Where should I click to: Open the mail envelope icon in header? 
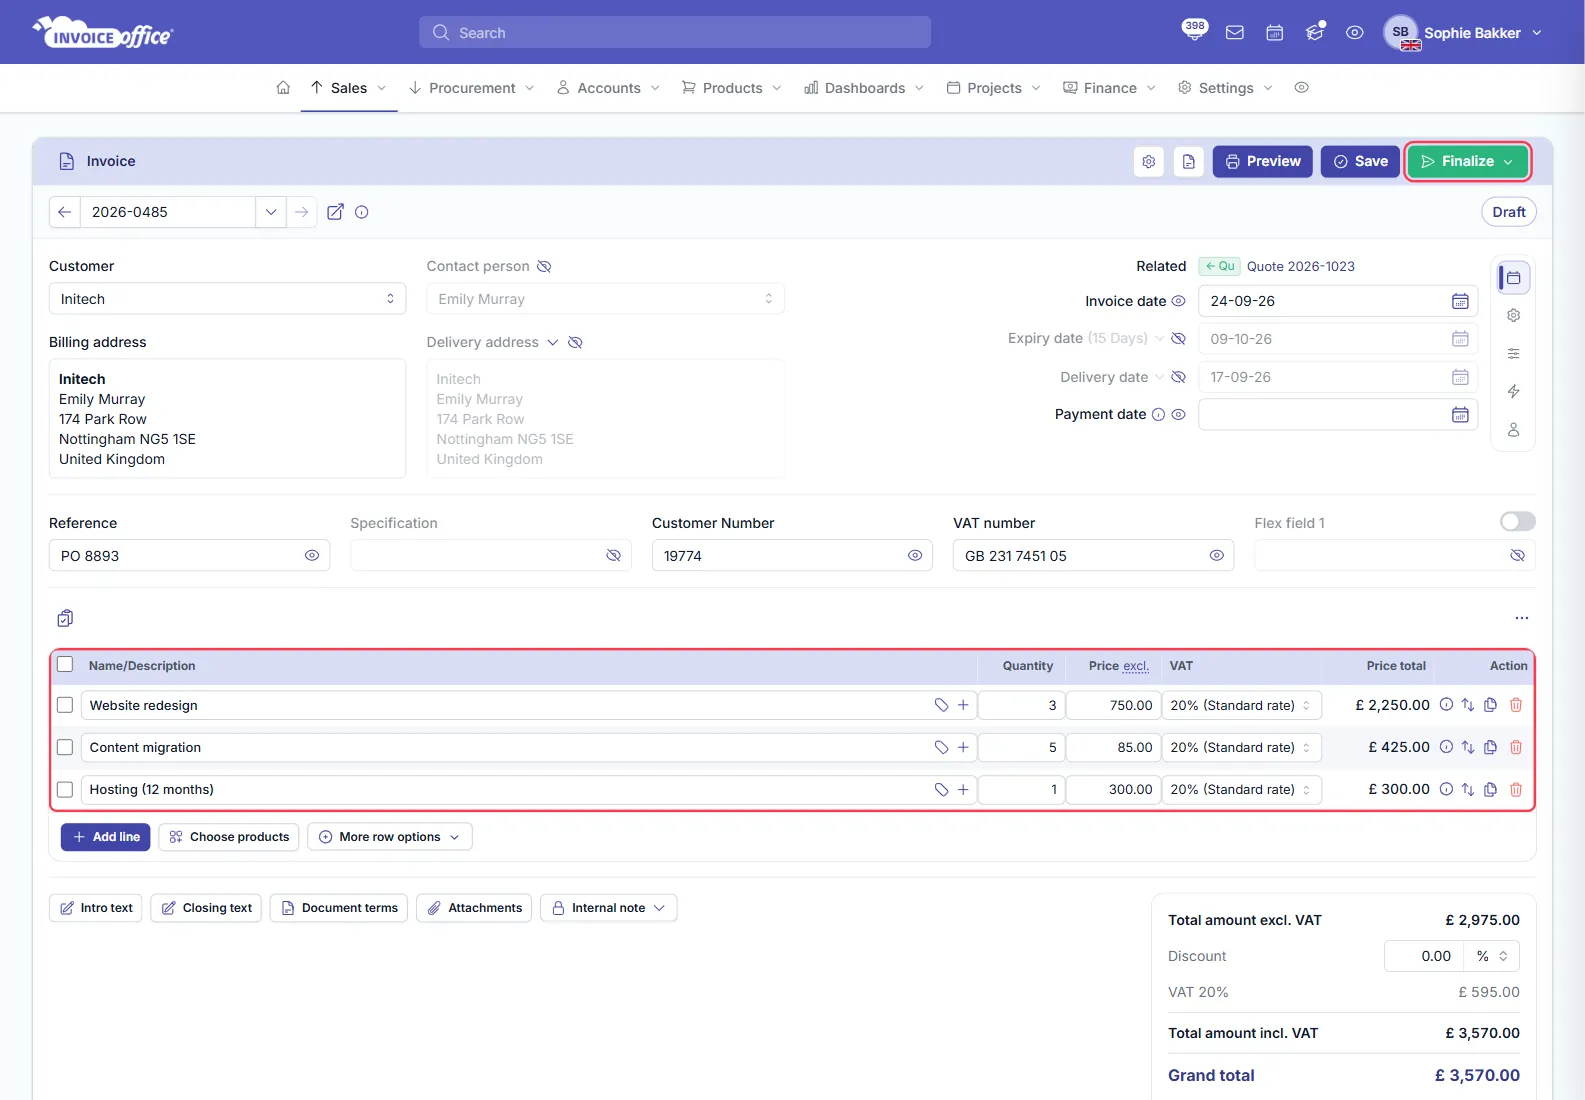(1235, 33)
